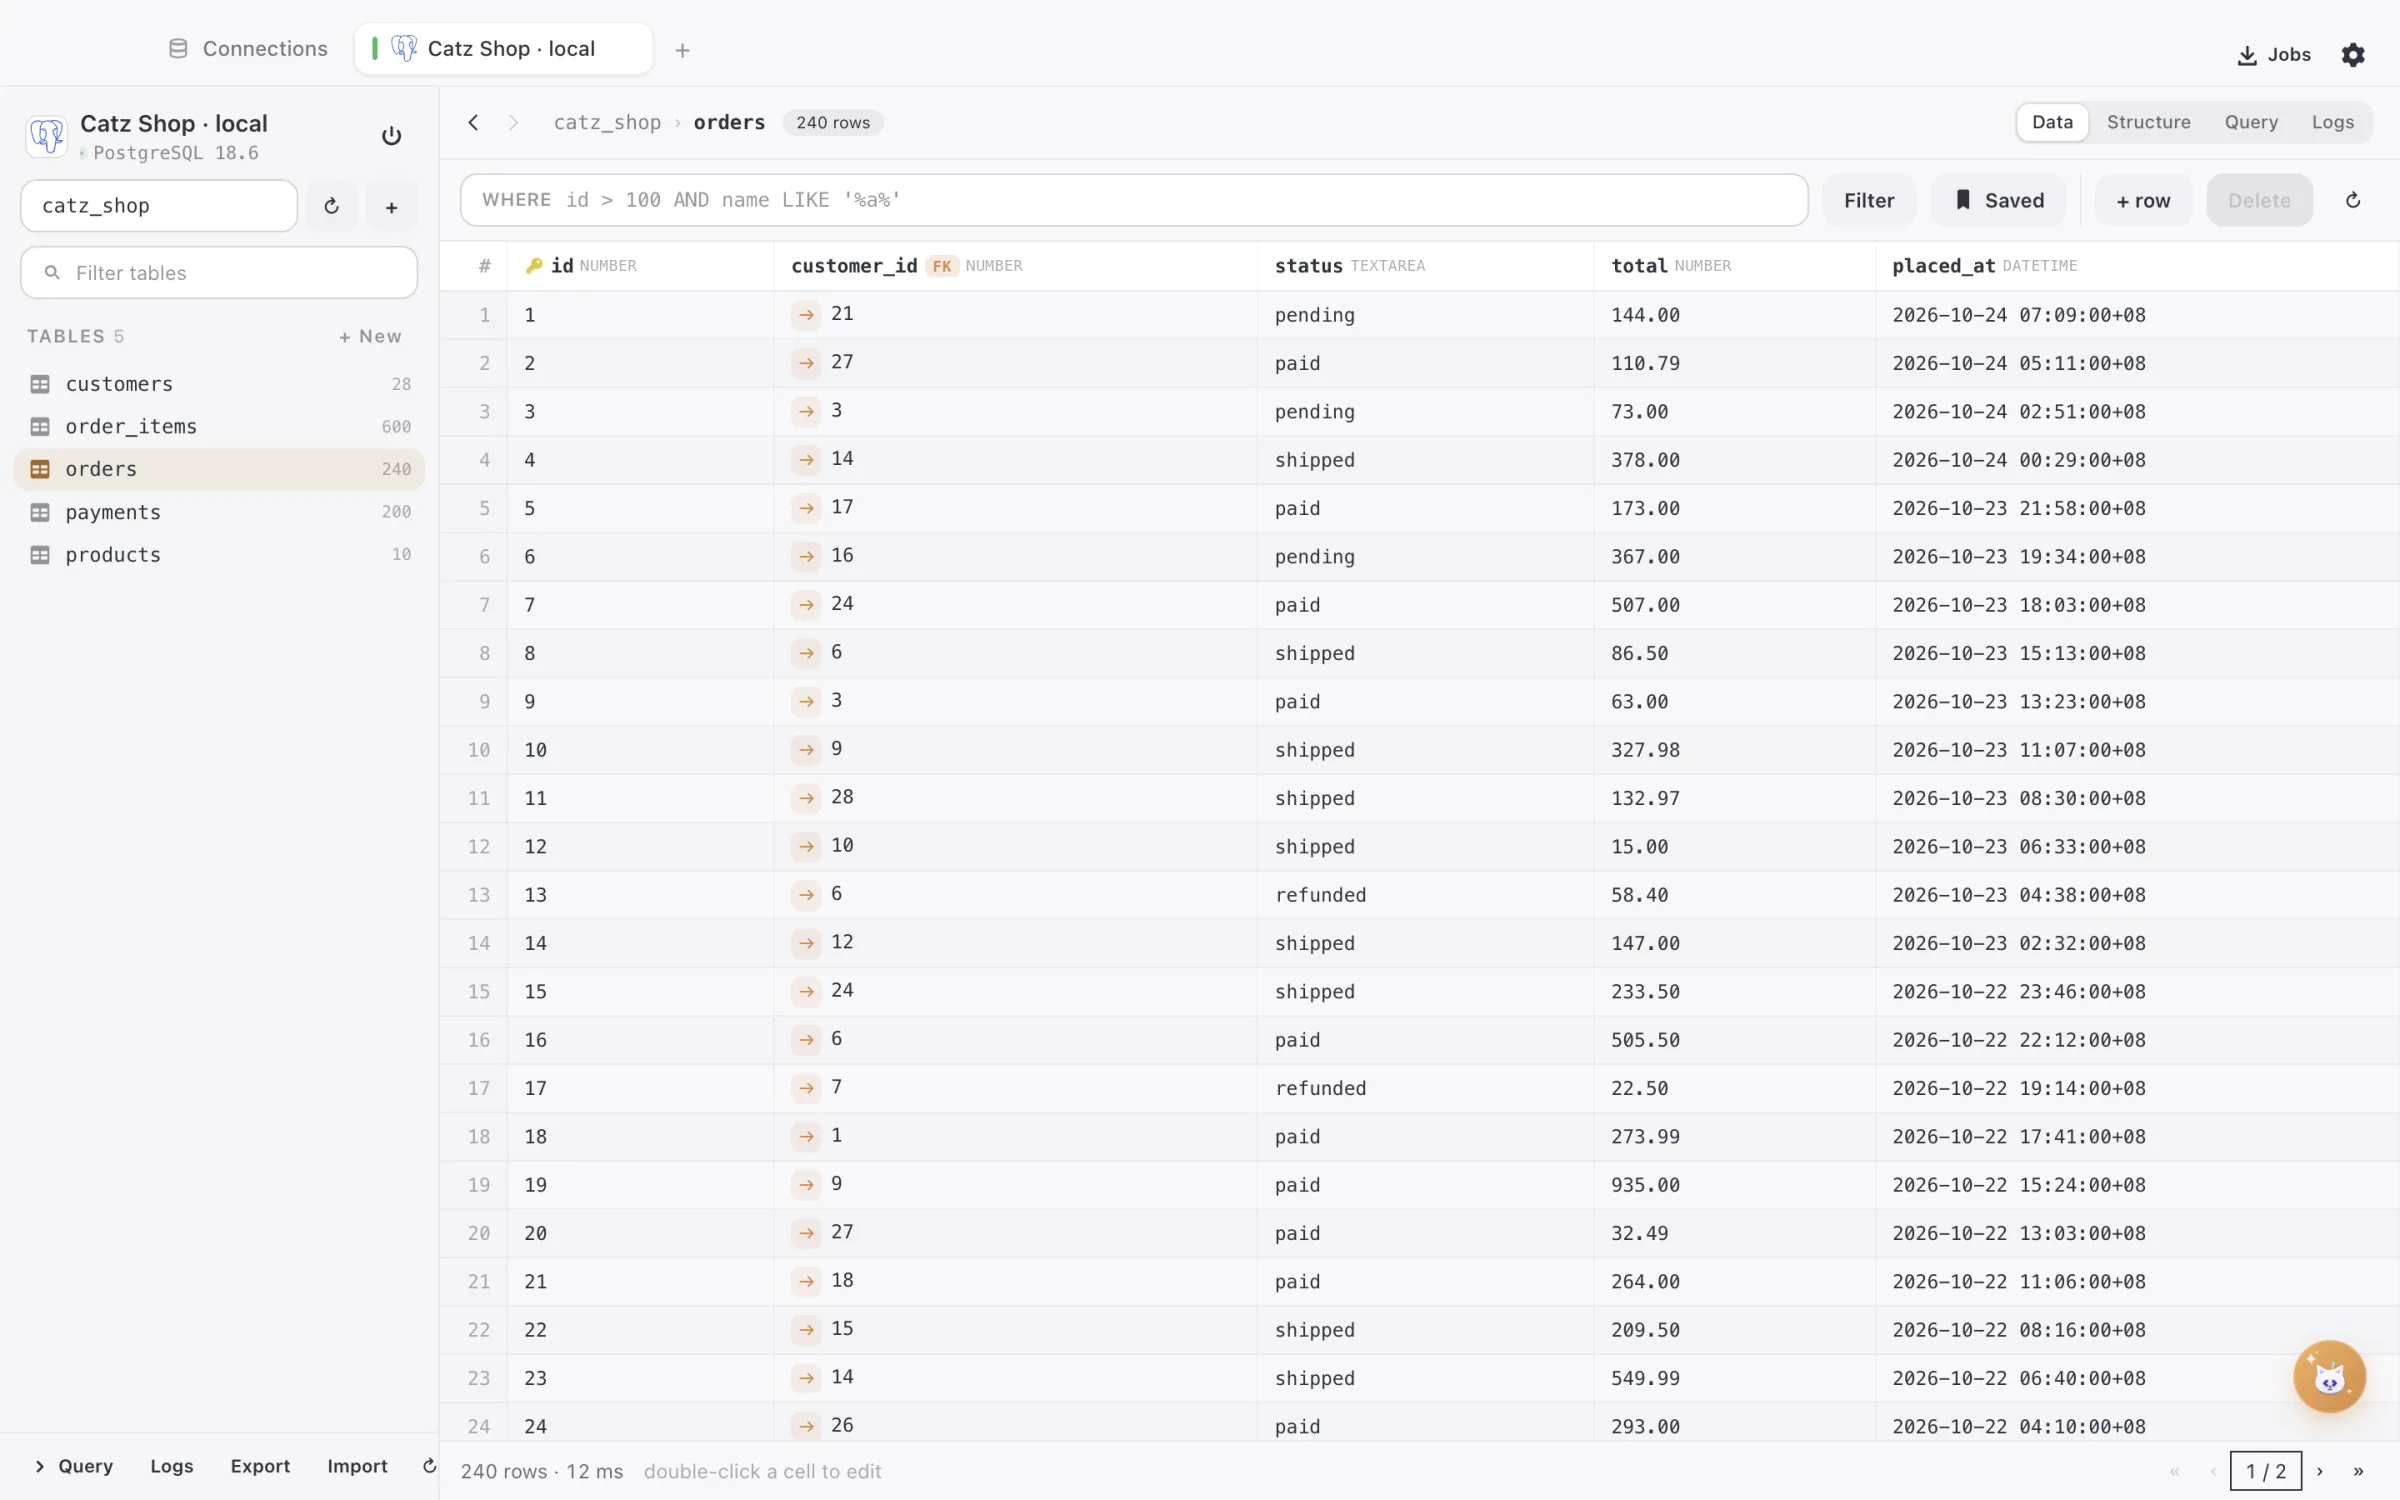Click + New to create table
Viewport: 2400px width, 1500px height.
[370, 336]
